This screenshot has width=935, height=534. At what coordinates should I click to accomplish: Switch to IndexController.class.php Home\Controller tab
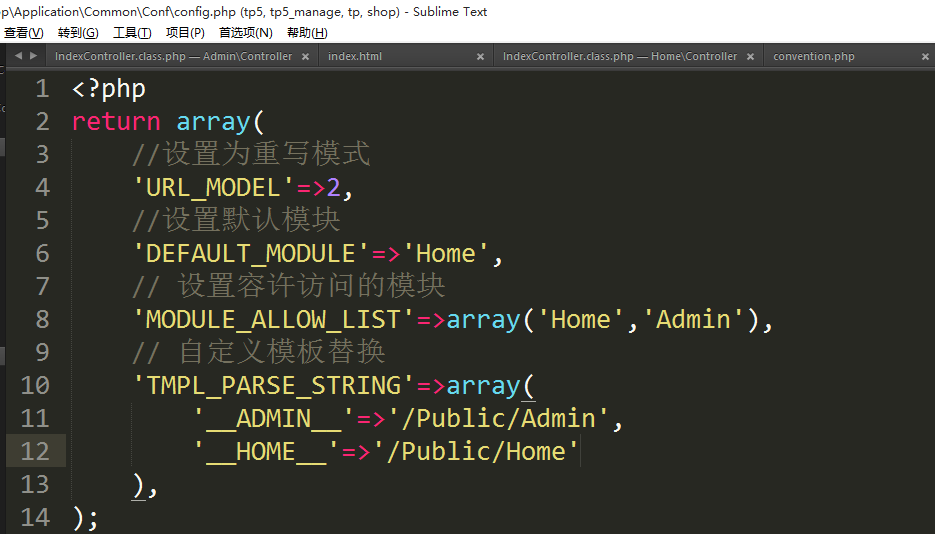pos(619,56)
